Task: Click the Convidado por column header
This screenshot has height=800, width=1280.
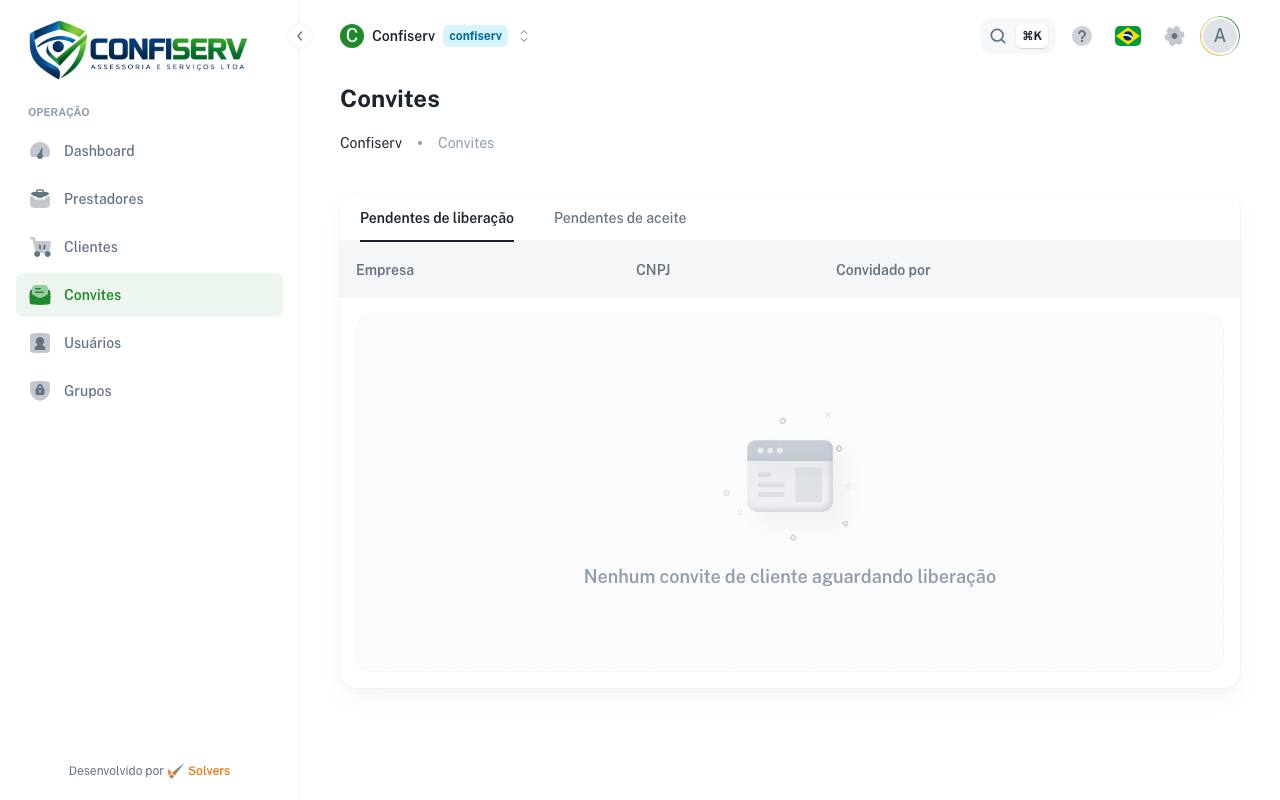Action: pyautogui.click(x=883, y=270)
